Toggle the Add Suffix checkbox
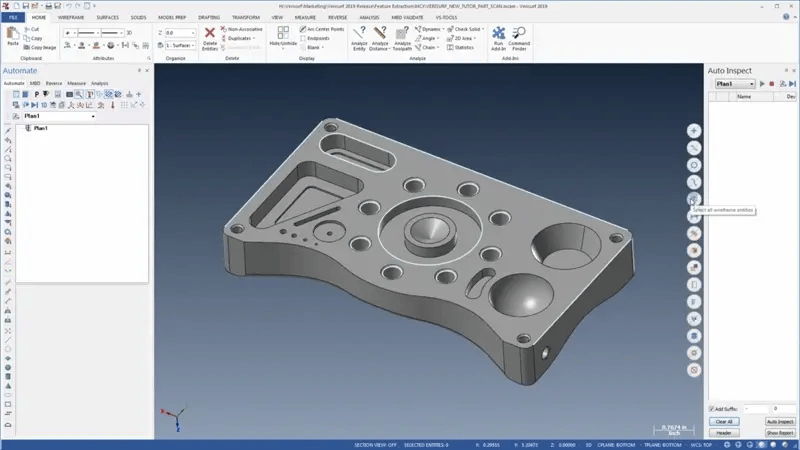 point(712,409)
